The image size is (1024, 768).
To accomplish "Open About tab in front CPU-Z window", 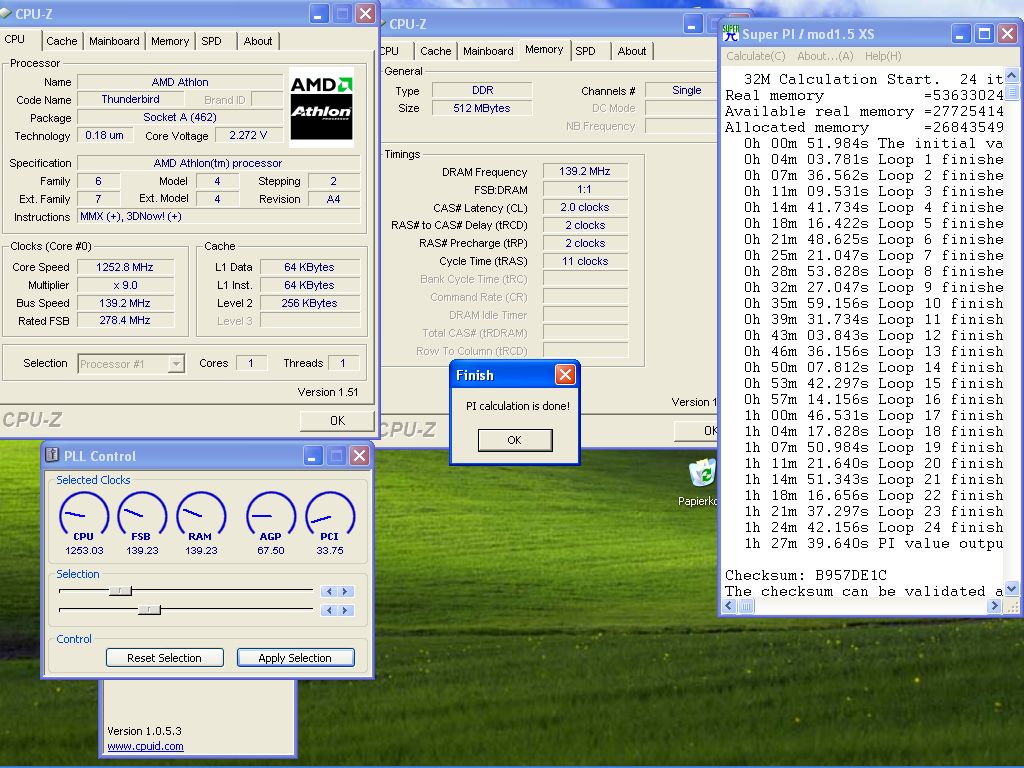I will pos(257,41).
